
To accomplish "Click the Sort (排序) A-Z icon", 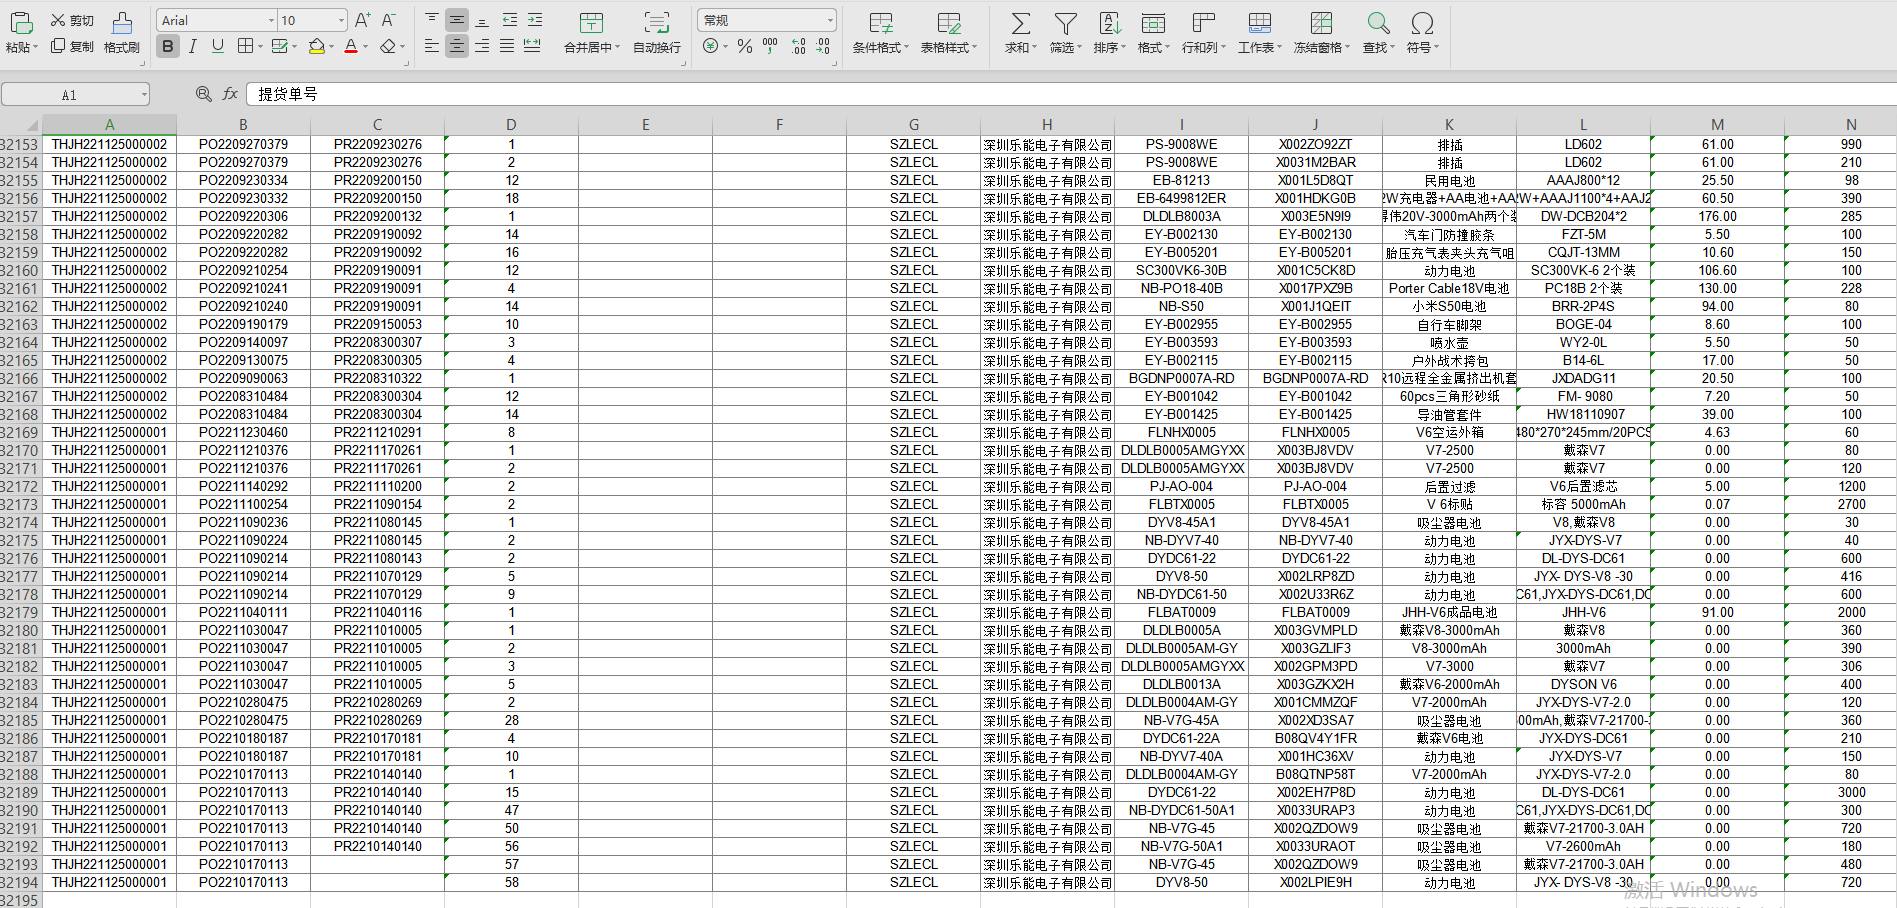I will pos(1109,23).
